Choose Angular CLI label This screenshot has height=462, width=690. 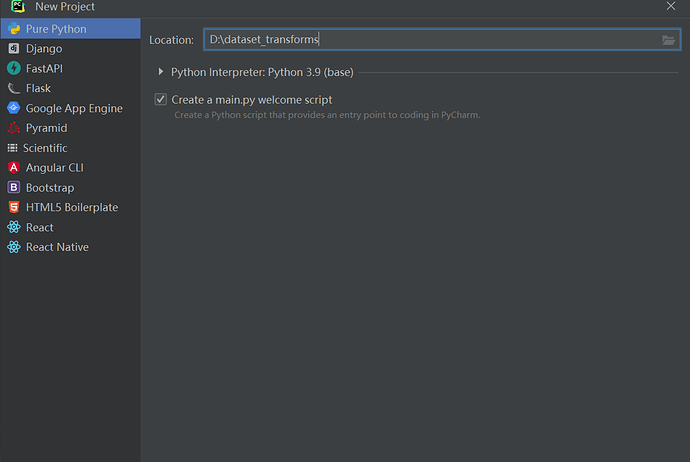point(55,168)
